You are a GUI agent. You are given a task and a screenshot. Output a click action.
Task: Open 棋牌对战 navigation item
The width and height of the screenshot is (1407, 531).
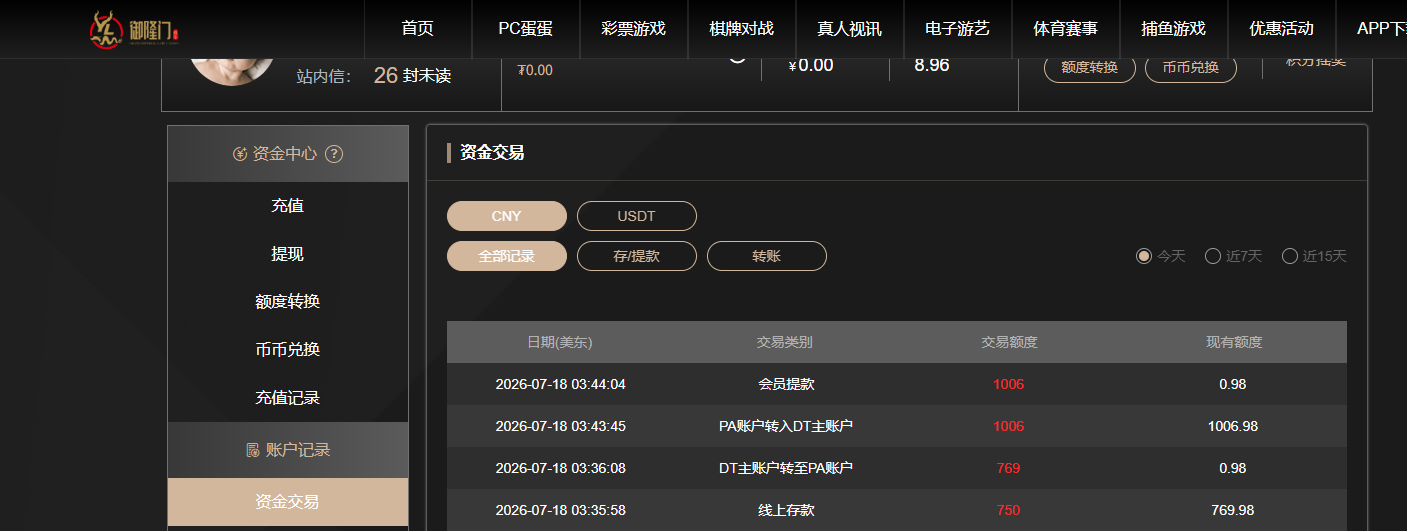click(742, 29)
